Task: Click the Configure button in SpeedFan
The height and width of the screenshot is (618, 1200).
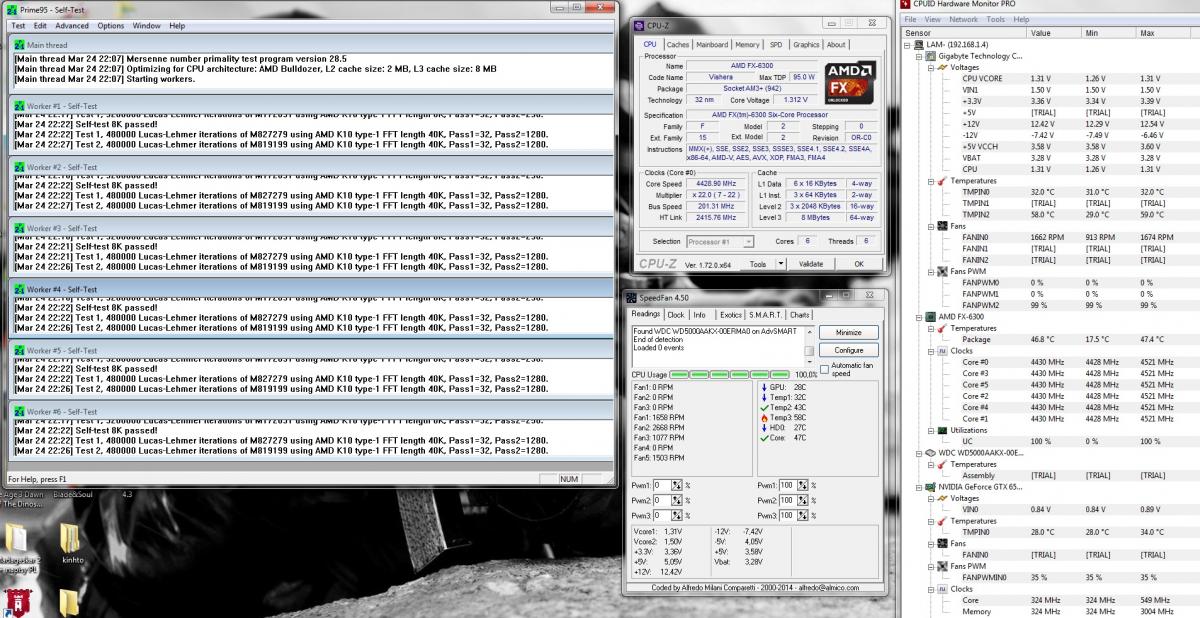Action: tap(848, 351)
